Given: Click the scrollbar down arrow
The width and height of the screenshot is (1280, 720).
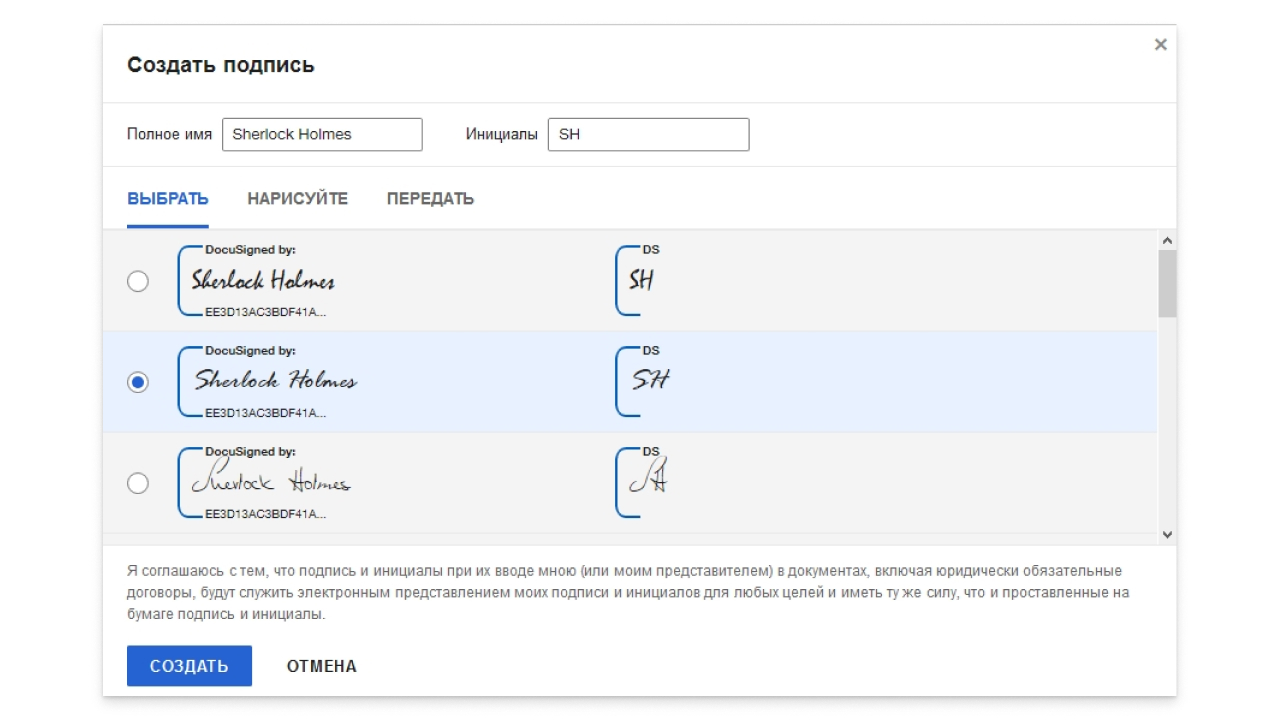Looking at the screenshot, I should 1166,535.
